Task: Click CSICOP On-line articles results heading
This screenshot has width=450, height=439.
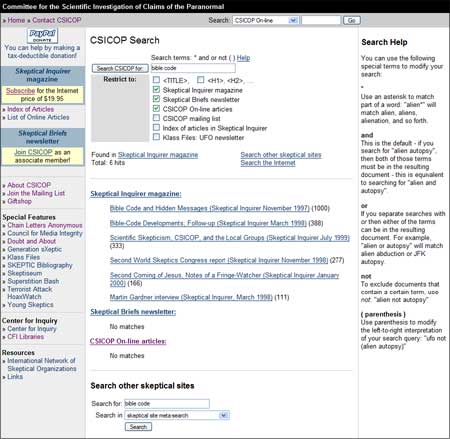Action: coord(128,341)
